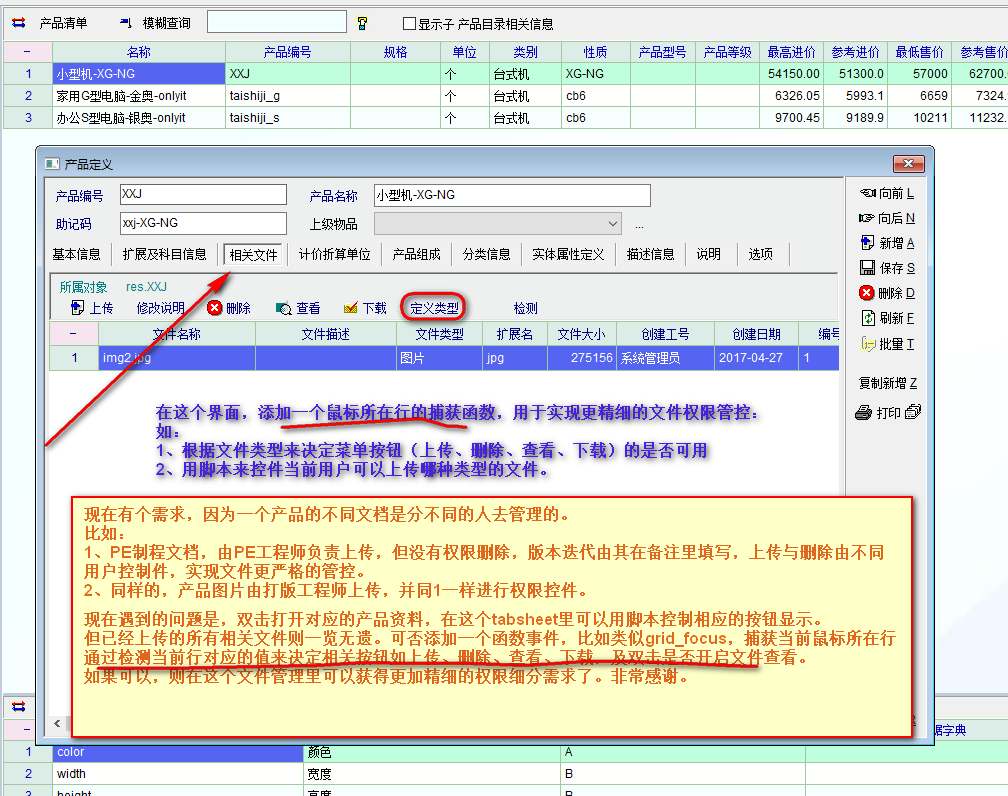Click the 保存 S save icon
This screenshot has height=796, width=1008.
(868, 268)
